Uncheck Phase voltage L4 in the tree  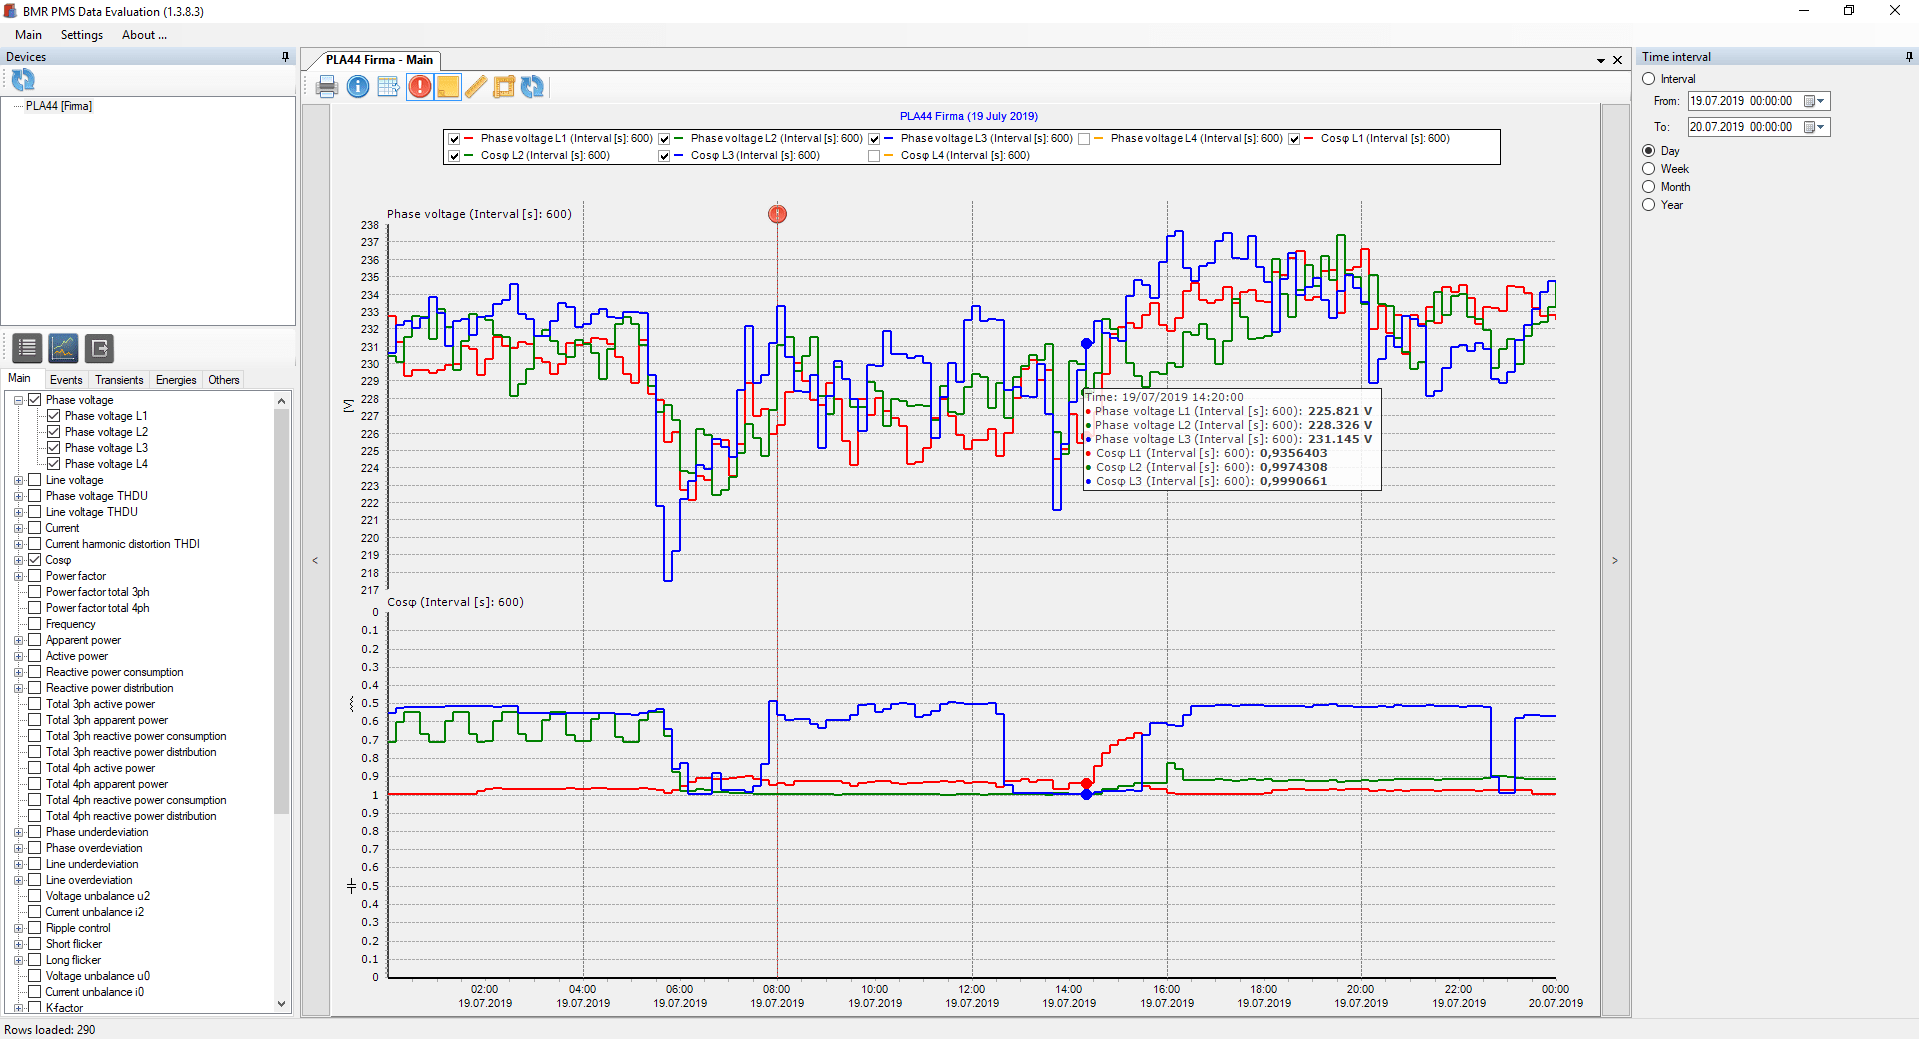(x=54, y=464)
